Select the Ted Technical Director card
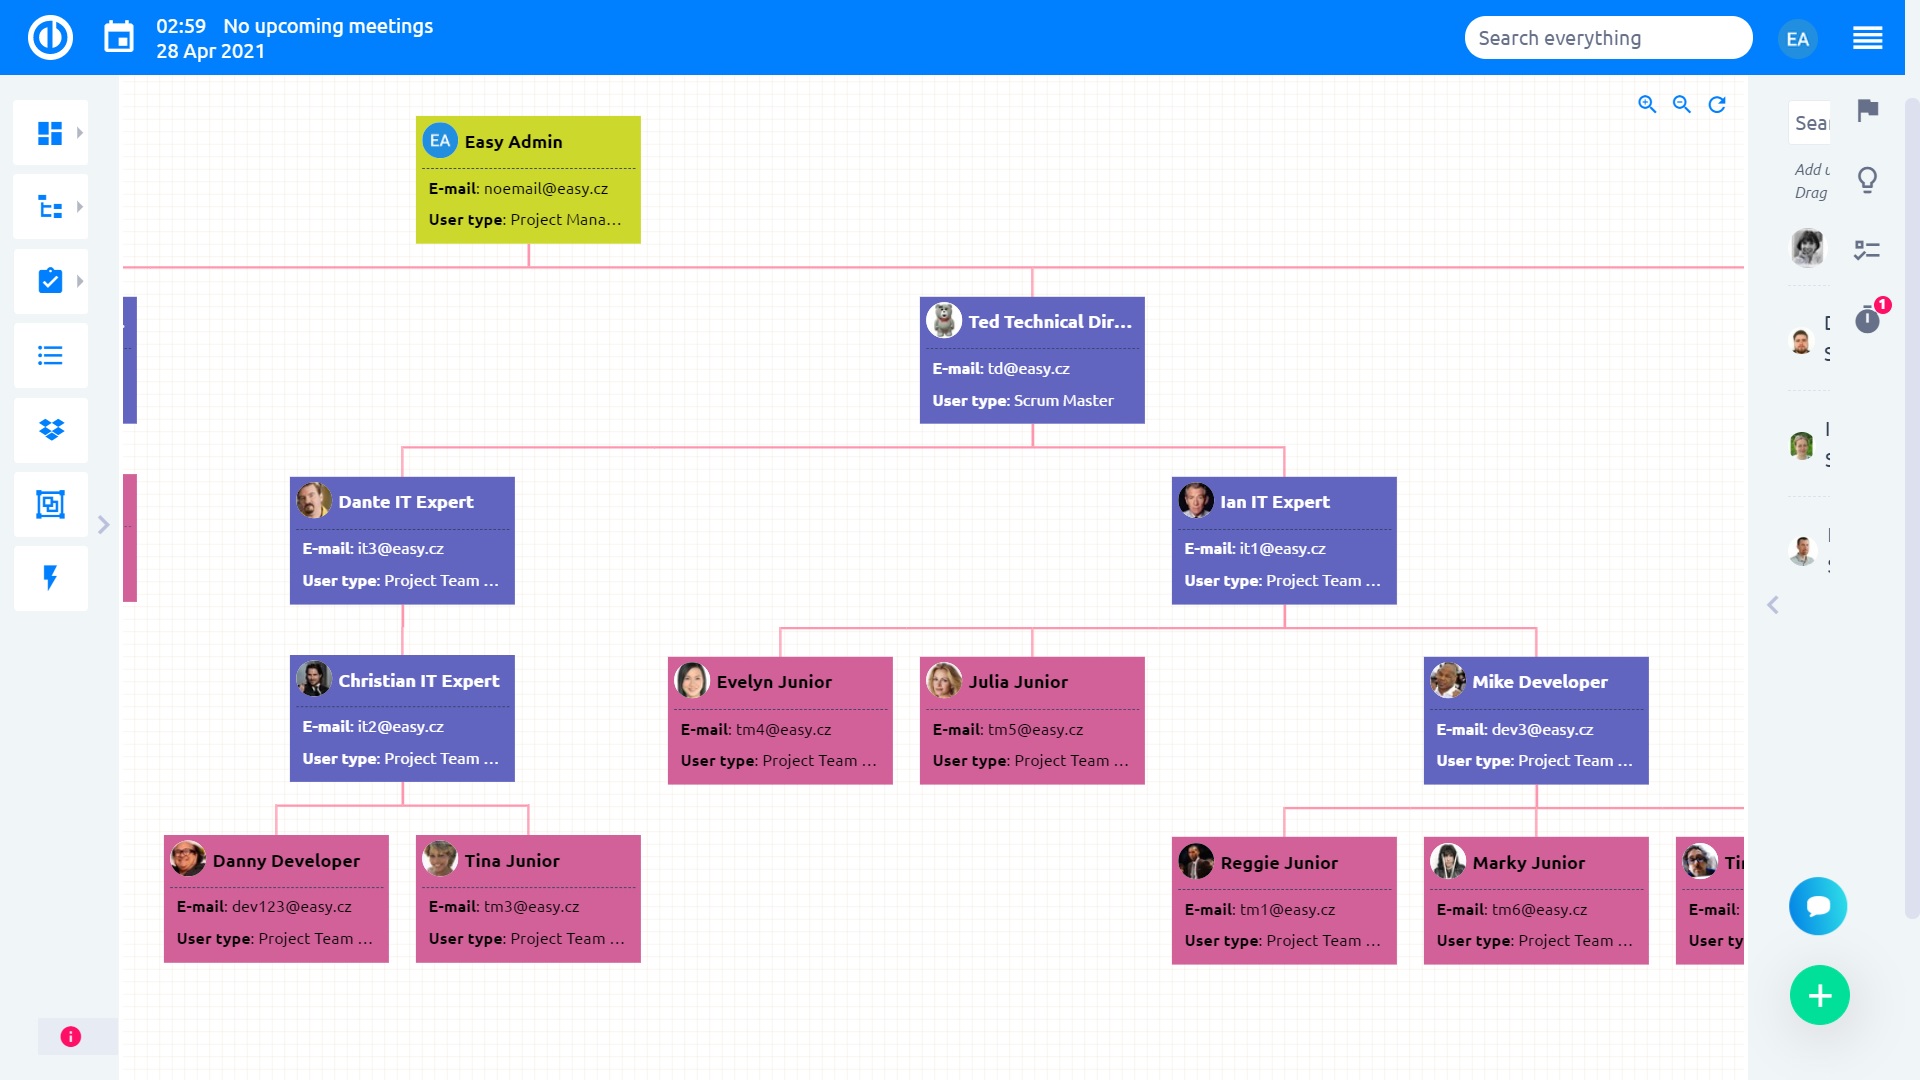 click(x=1032, y=360)
